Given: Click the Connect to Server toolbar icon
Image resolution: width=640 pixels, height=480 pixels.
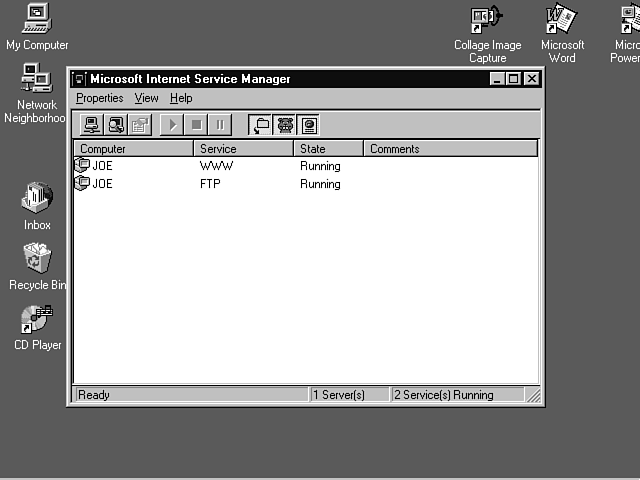Looking at the screenshot, I should (x=92, y=125).
